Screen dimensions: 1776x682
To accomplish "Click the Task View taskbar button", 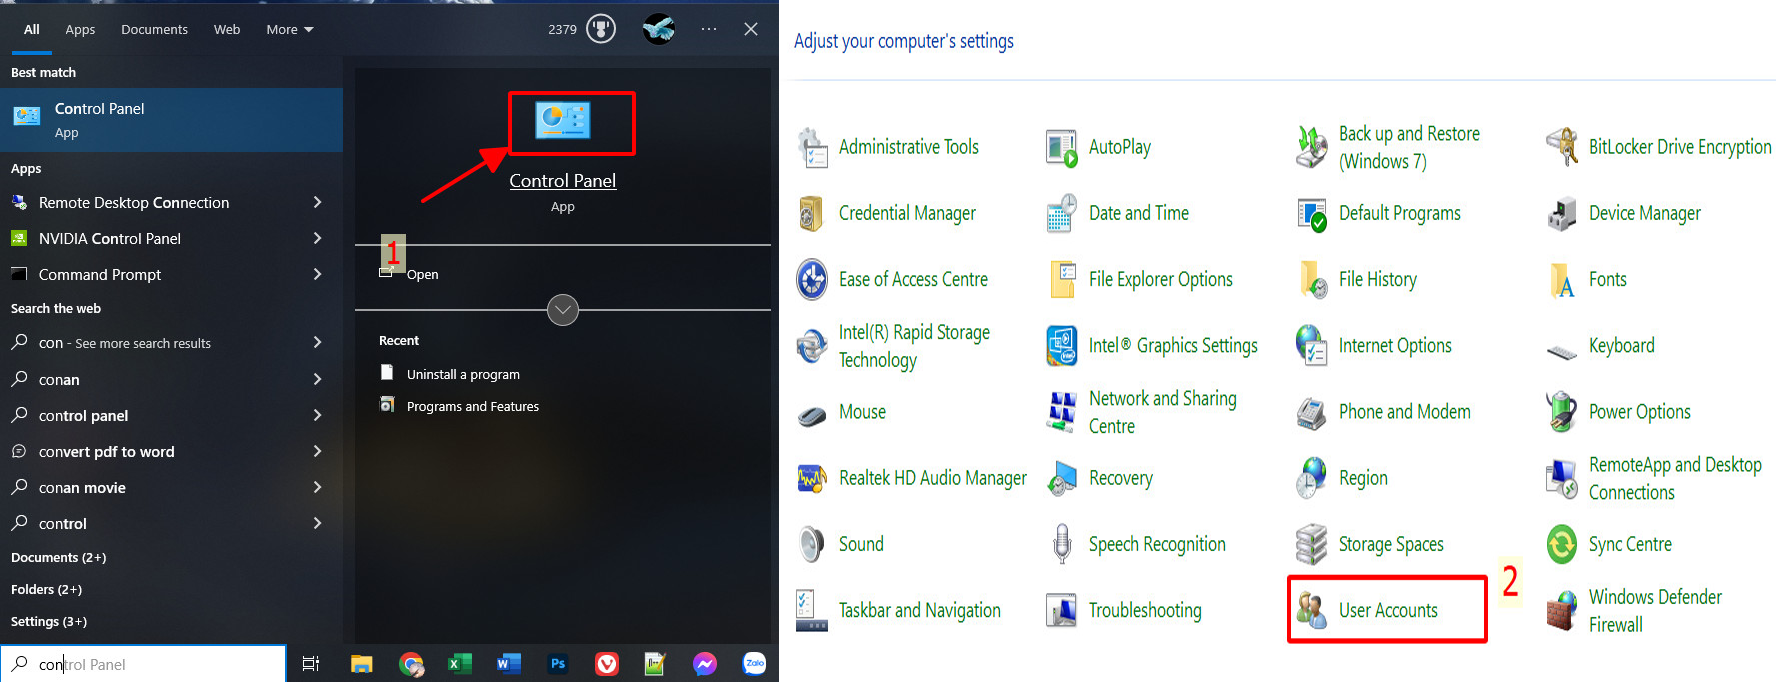I will coord(311,664).
